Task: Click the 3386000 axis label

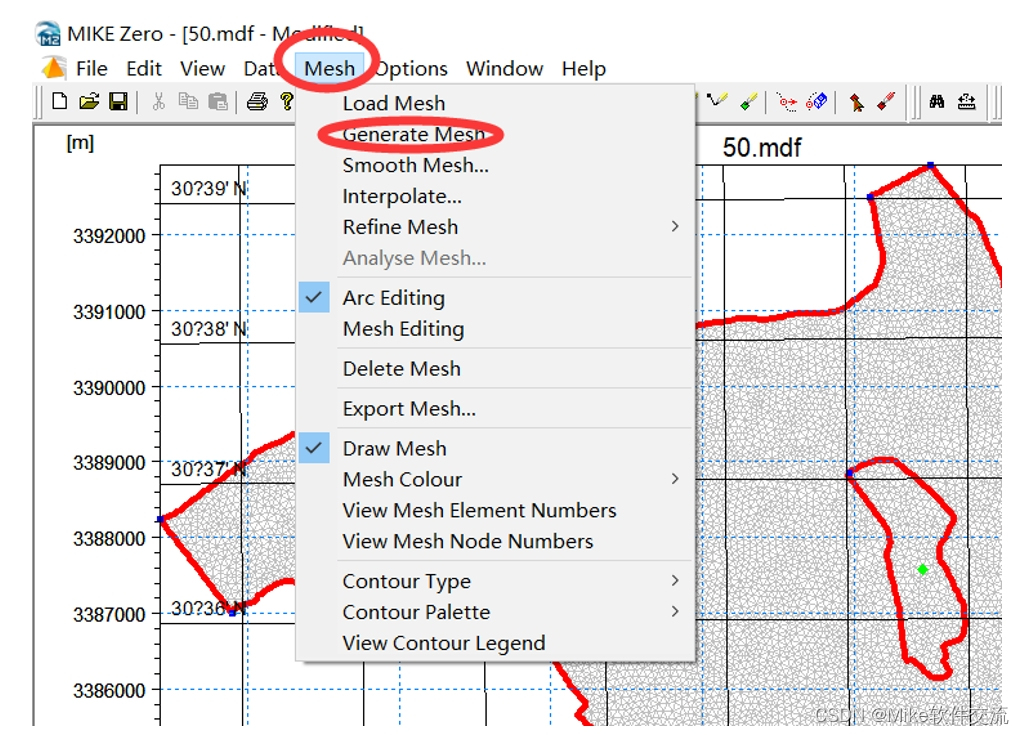Action: 109,691
